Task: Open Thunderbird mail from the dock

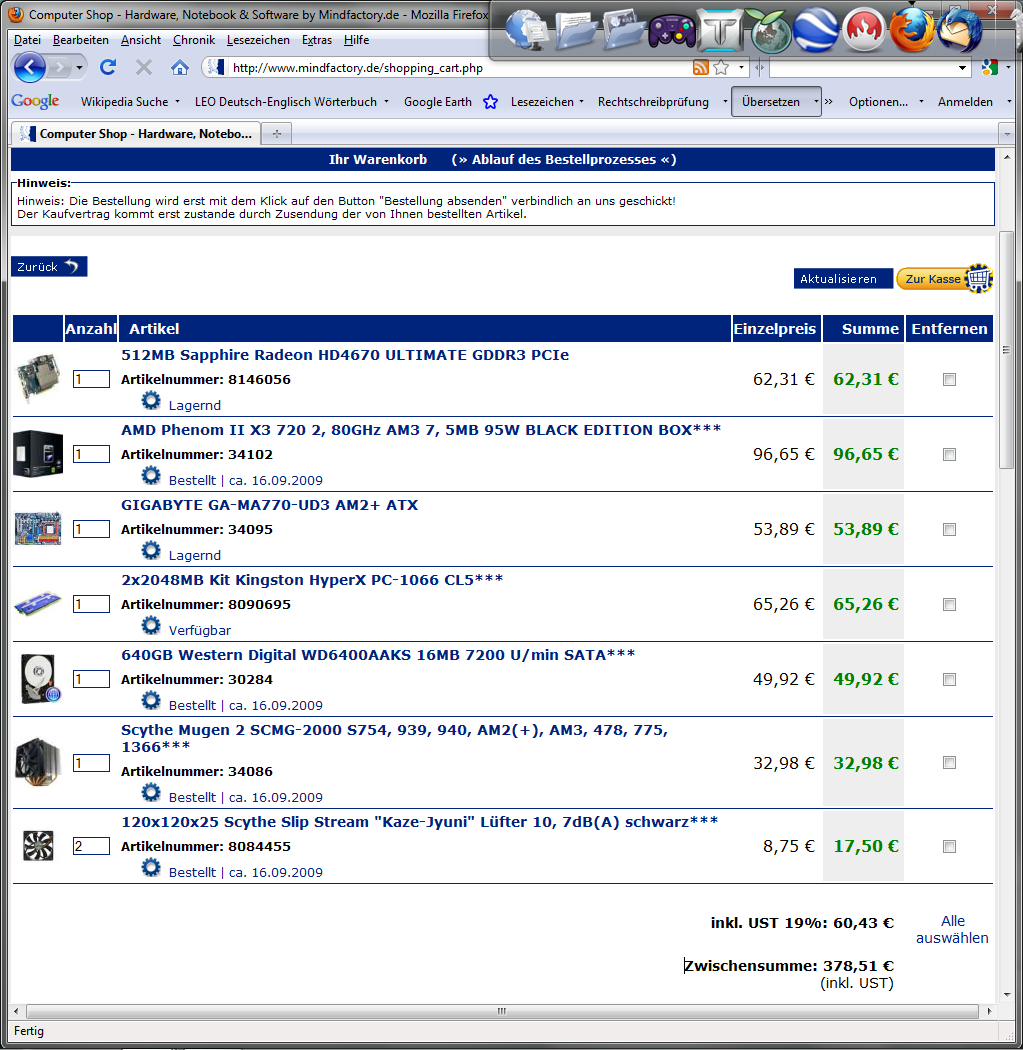Action: coord(959,30)
